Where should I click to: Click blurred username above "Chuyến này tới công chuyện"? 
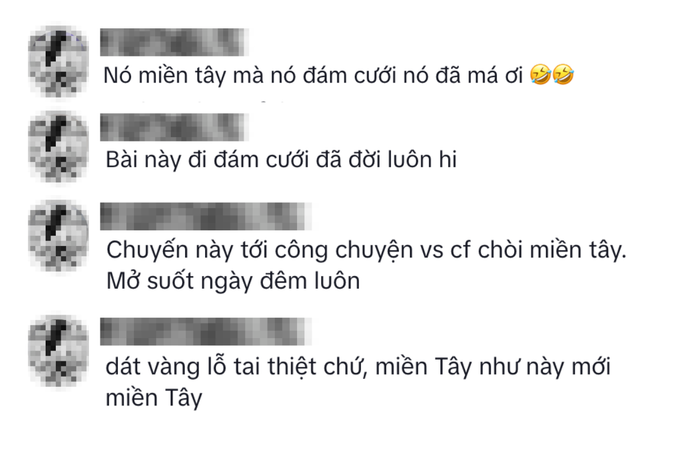205,216
